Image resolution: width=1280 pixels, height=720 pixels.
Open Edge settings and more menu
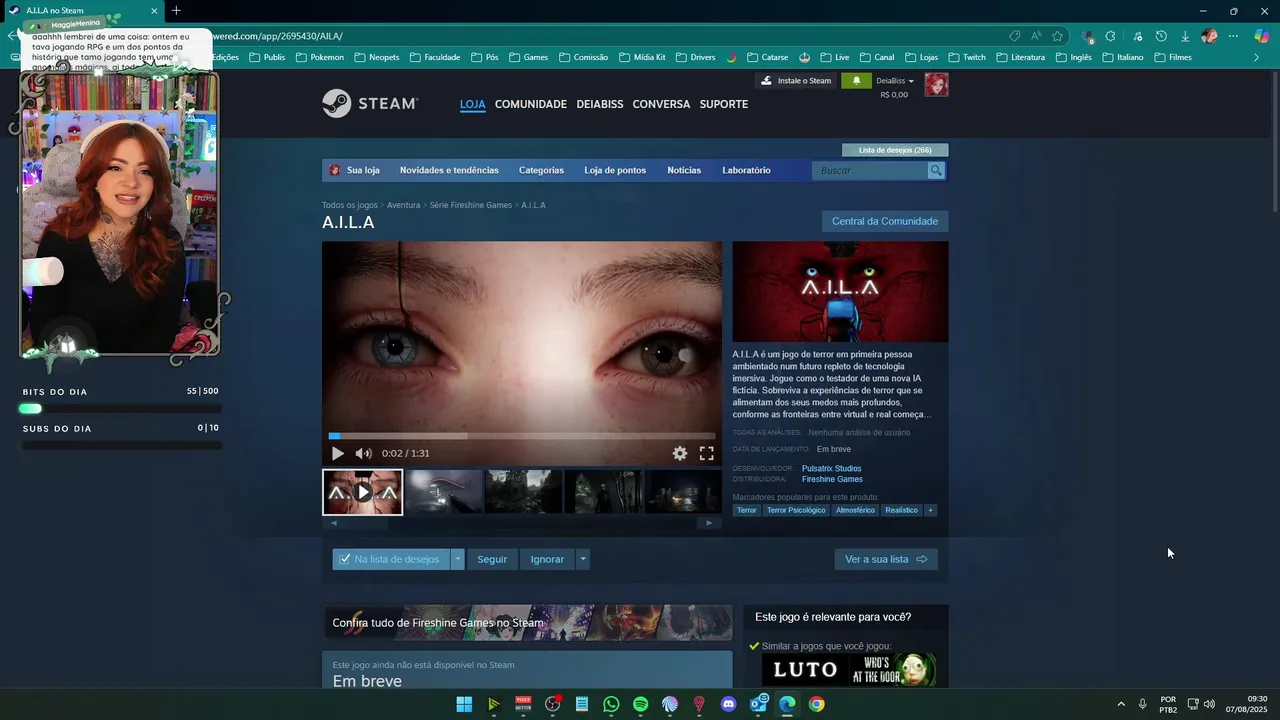pos(1233,36)
